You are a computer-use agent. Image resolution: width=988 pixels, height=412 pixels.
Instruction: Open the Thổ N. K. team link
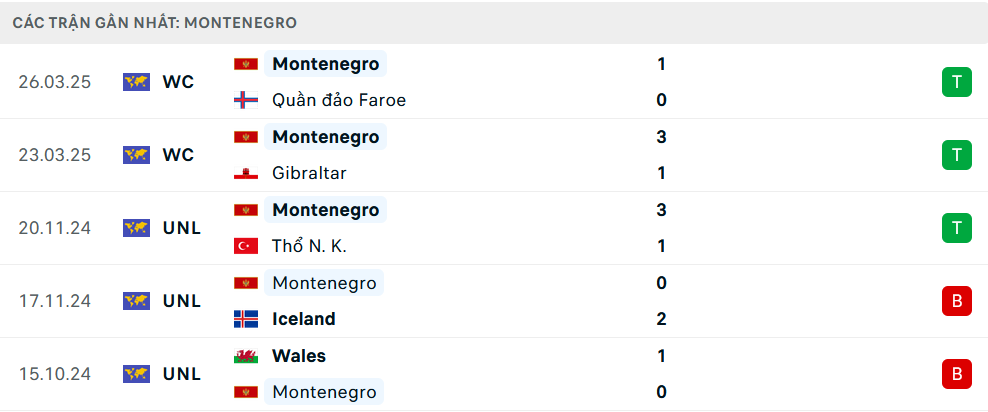pyautogui.click(x=309, y=246)
